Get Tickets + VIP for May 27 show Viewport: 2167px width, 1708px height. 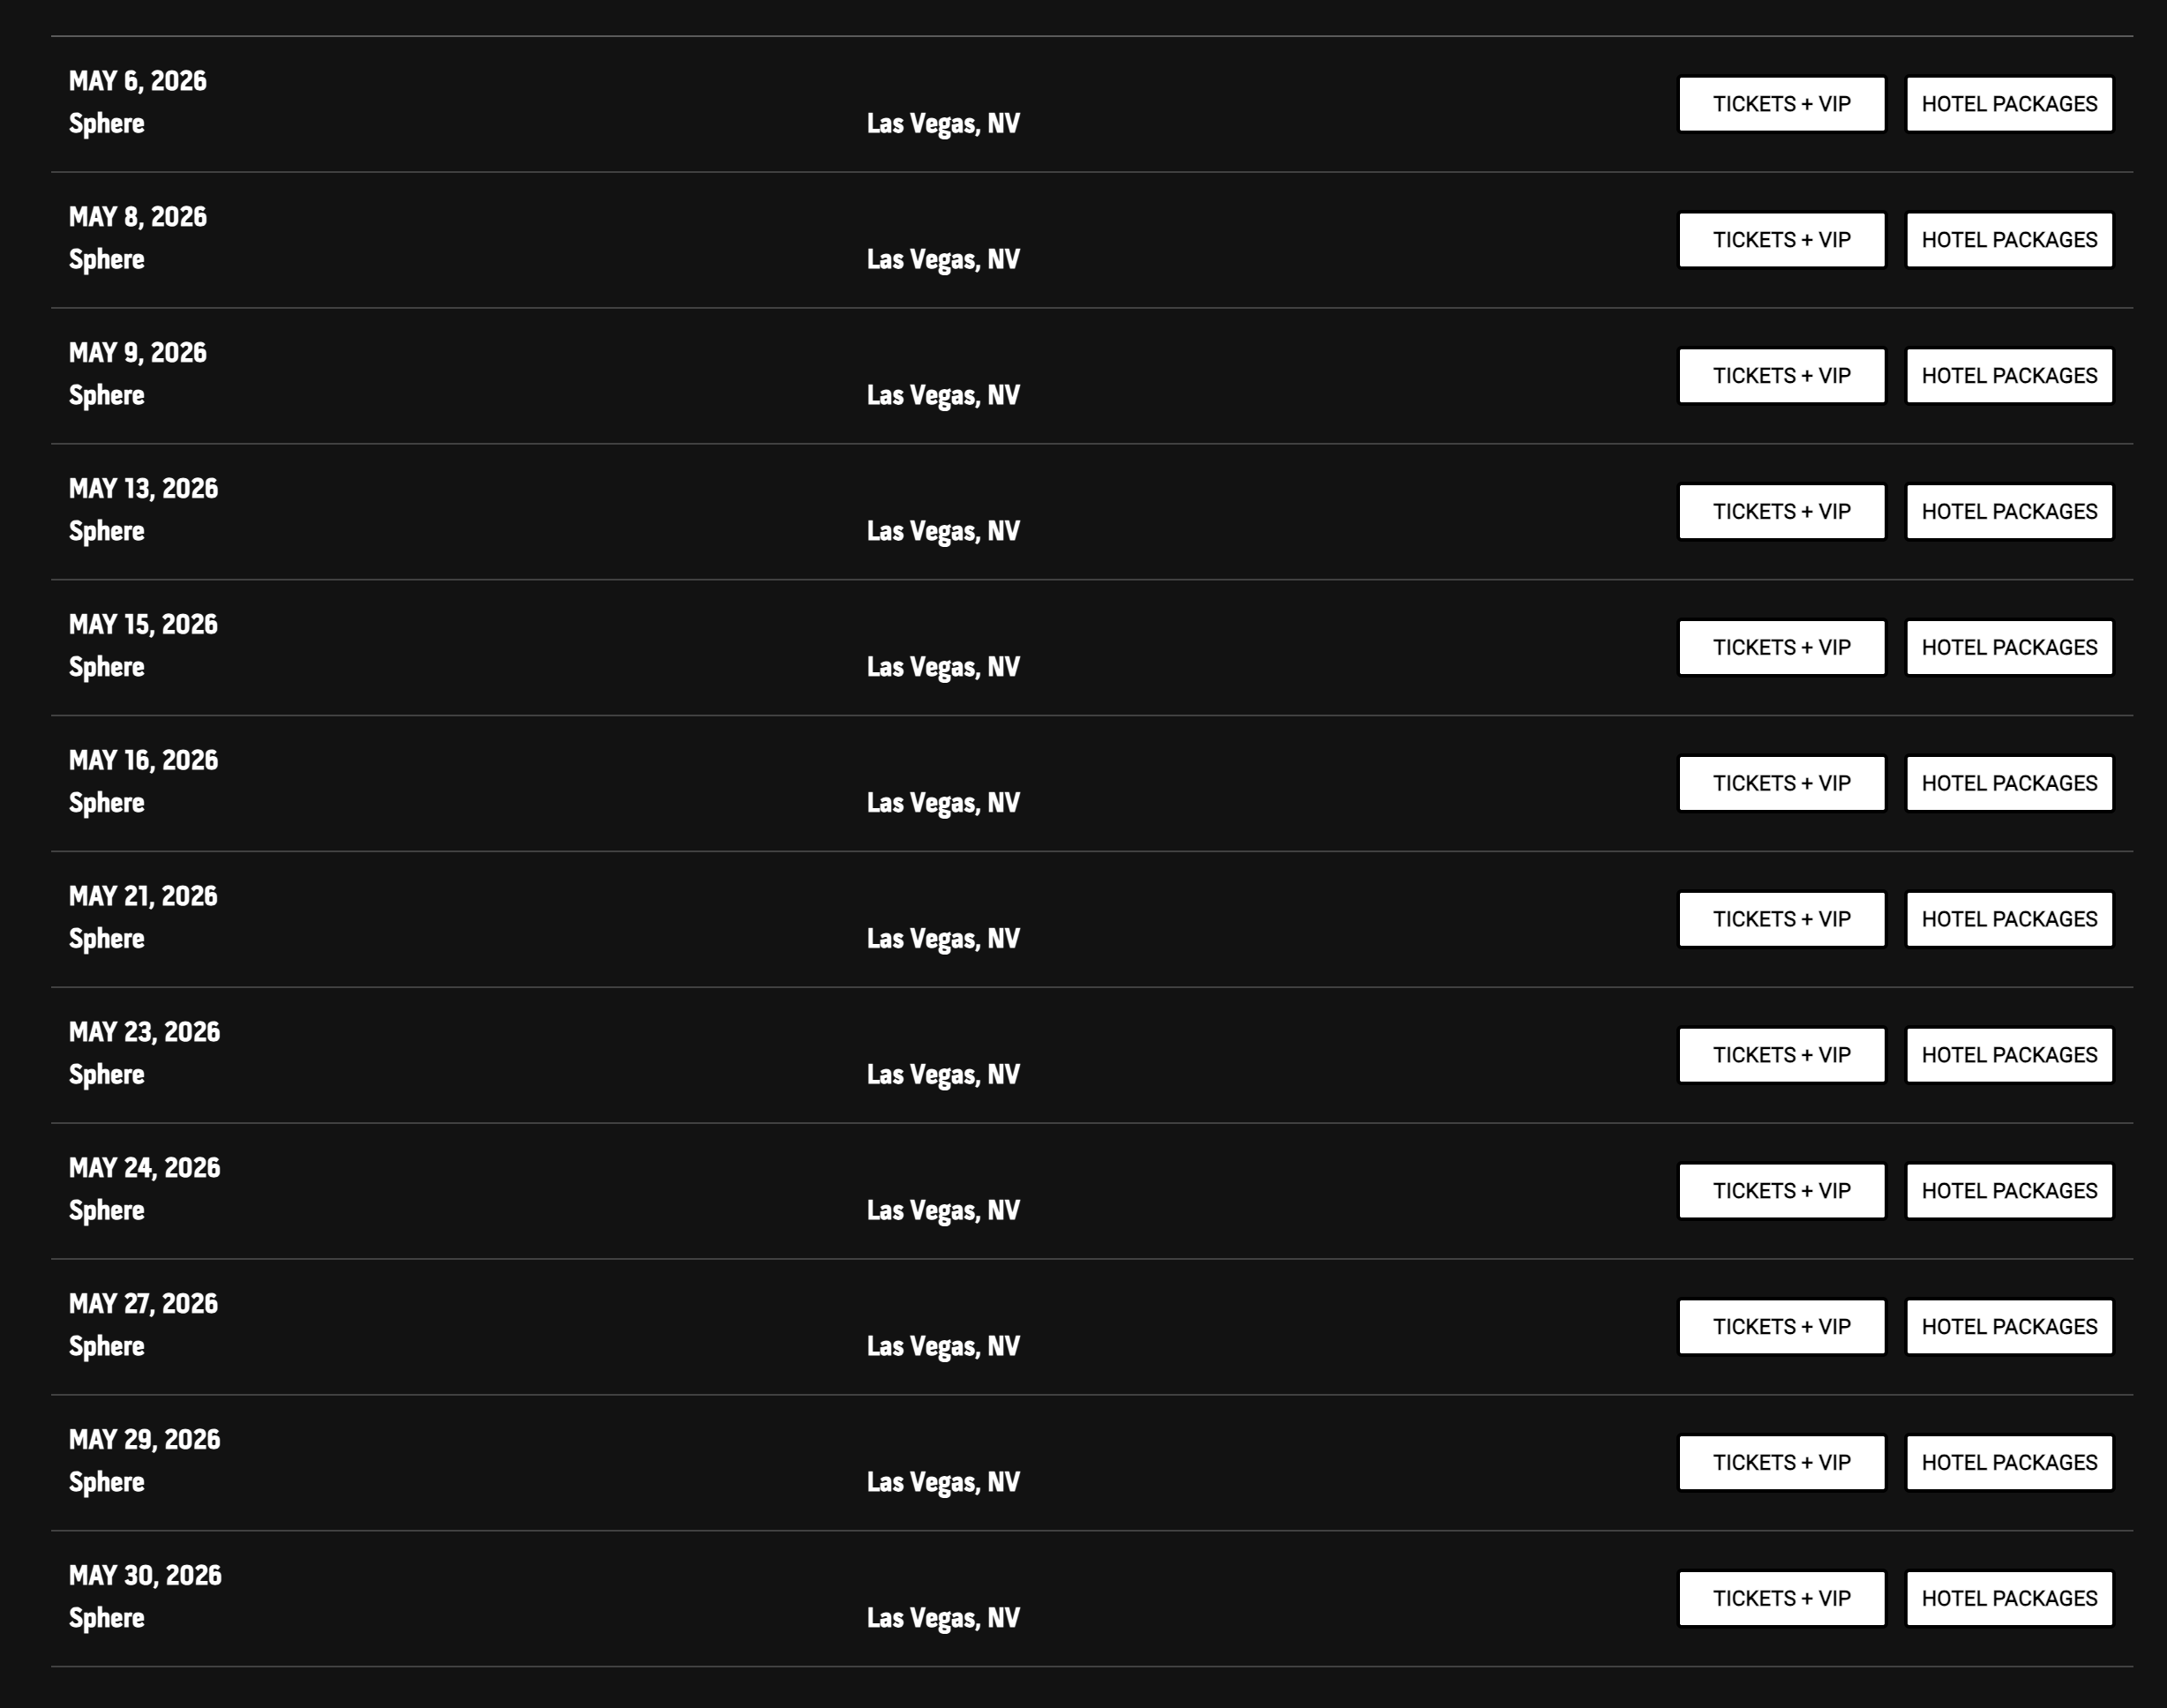(1781, 1327)
